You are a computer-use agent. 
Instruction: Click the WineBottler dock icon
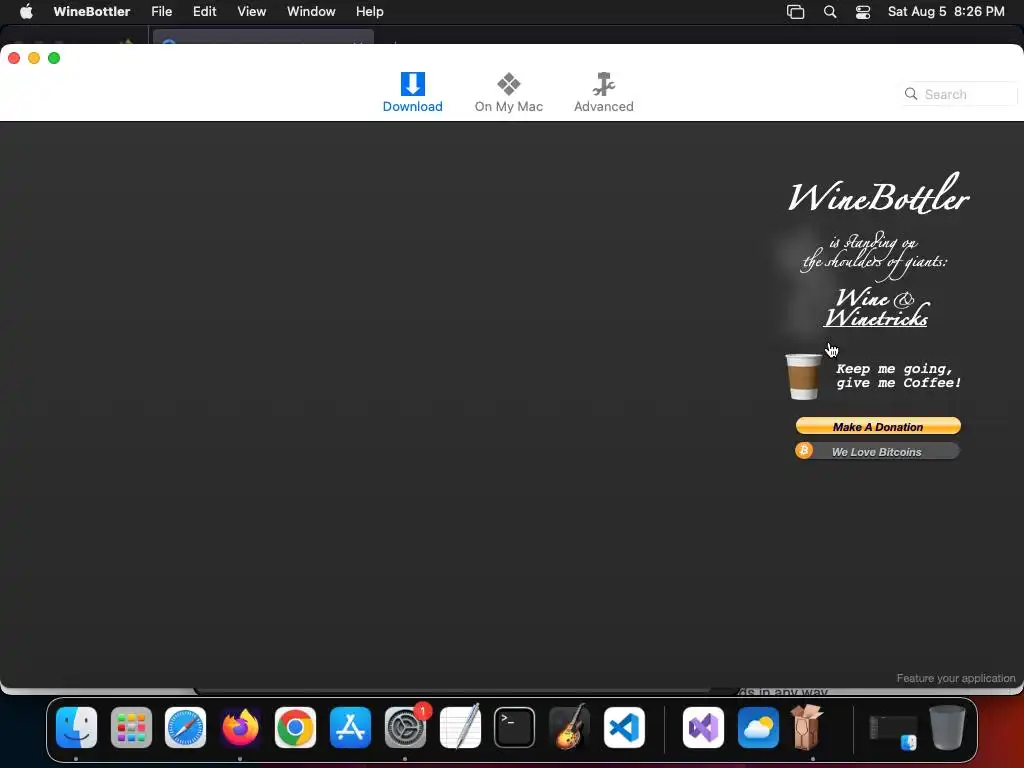807,726
